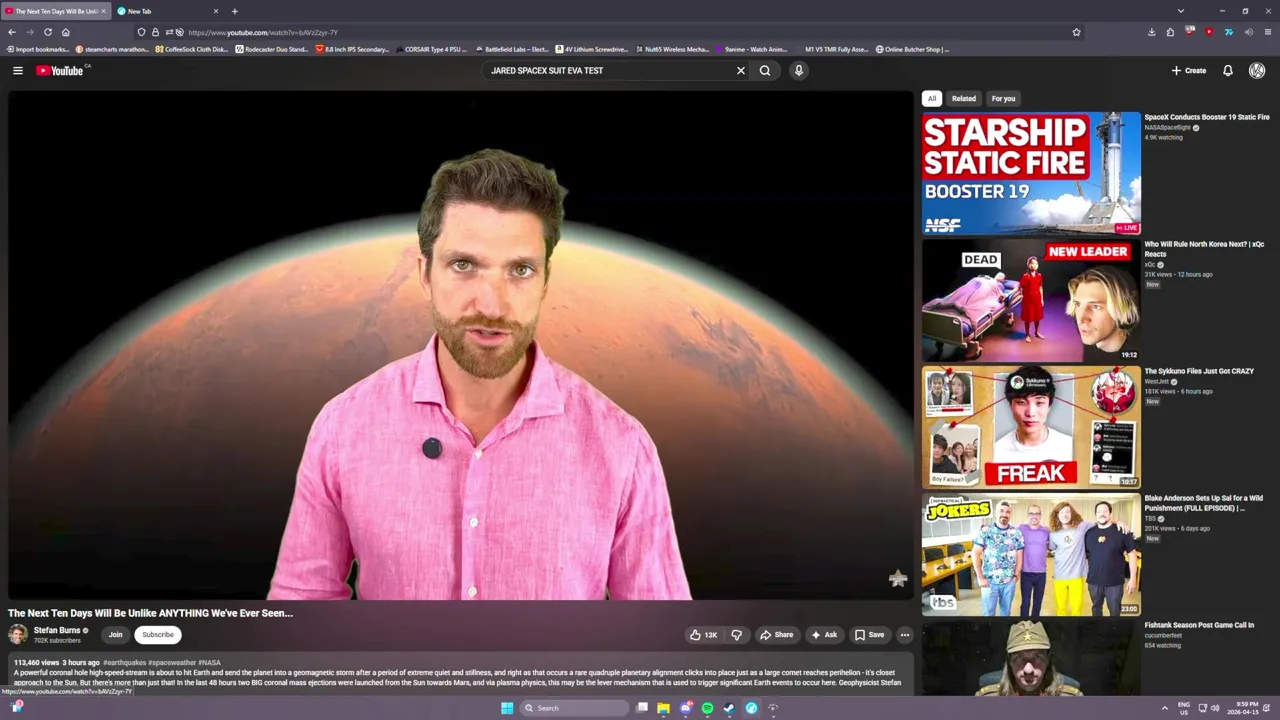
Task: Open the Stefan Burns channel name link
Action: tap(57, 630)
